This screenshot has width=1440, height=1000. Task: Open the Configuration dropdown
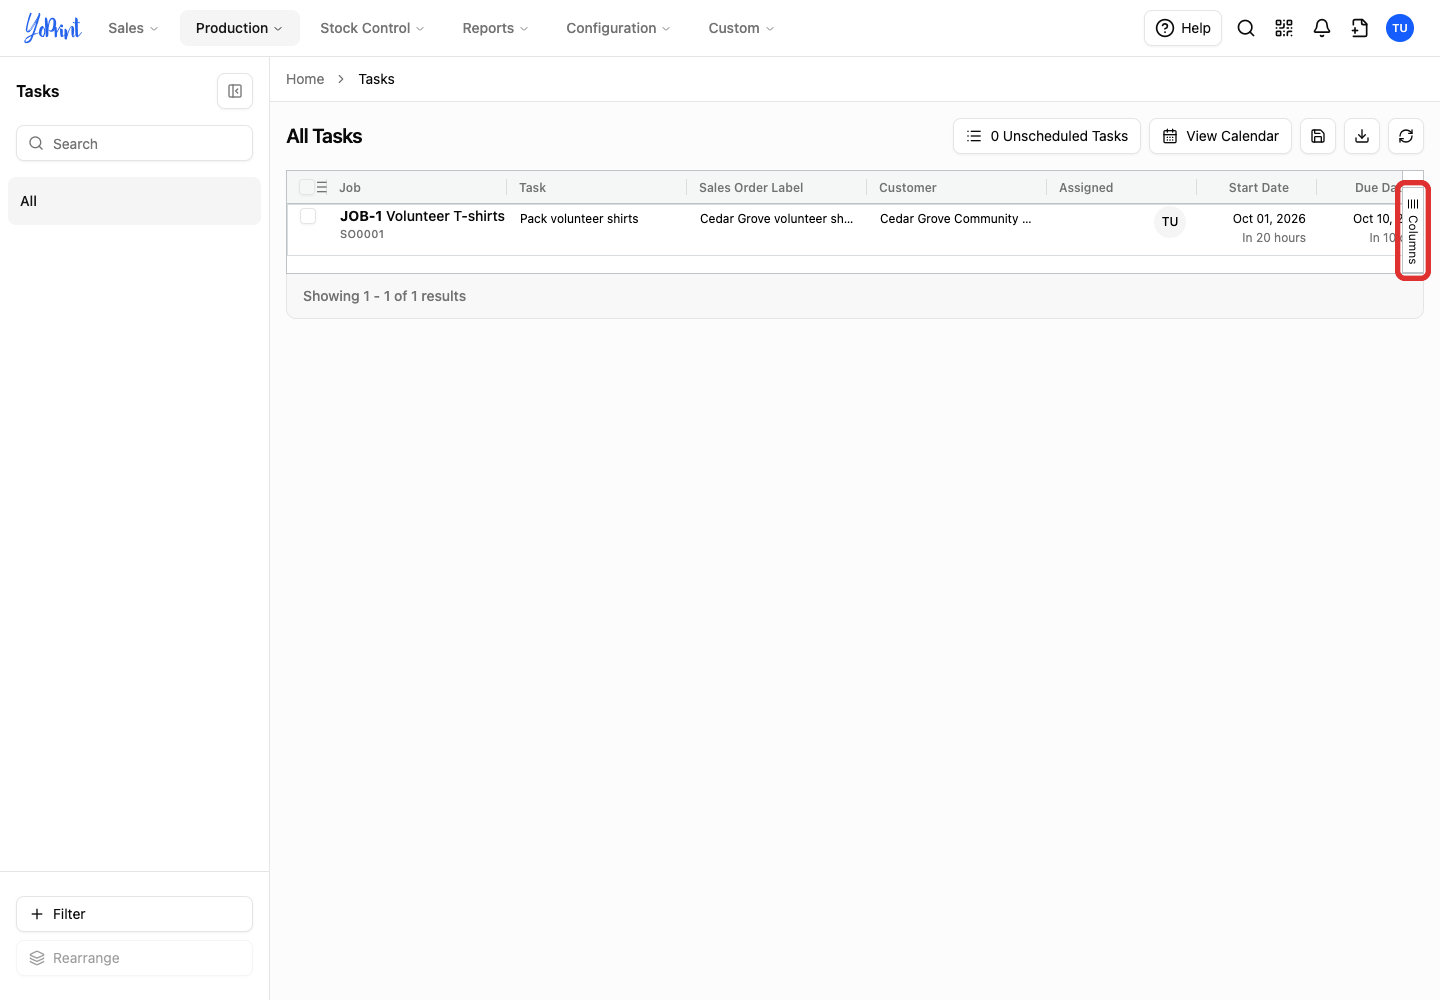pyautogui.click(x=618, y=28)
